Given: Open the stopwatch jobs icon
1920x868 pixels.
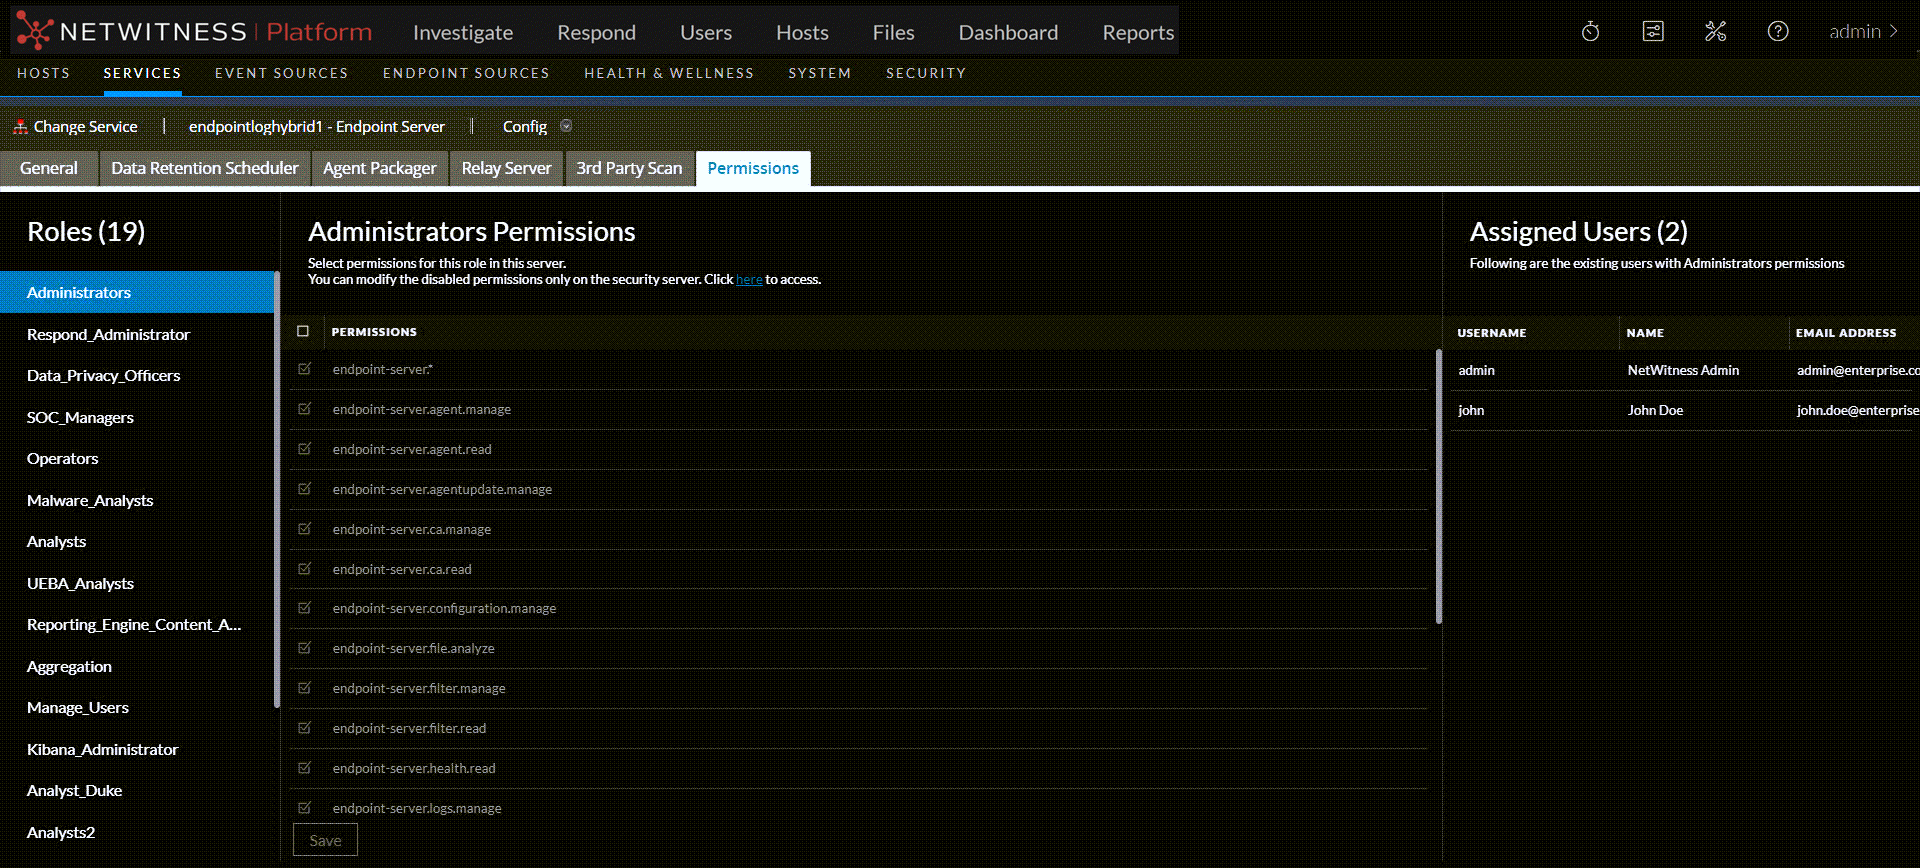Looking at the screenshot, I should point(1590,32).
